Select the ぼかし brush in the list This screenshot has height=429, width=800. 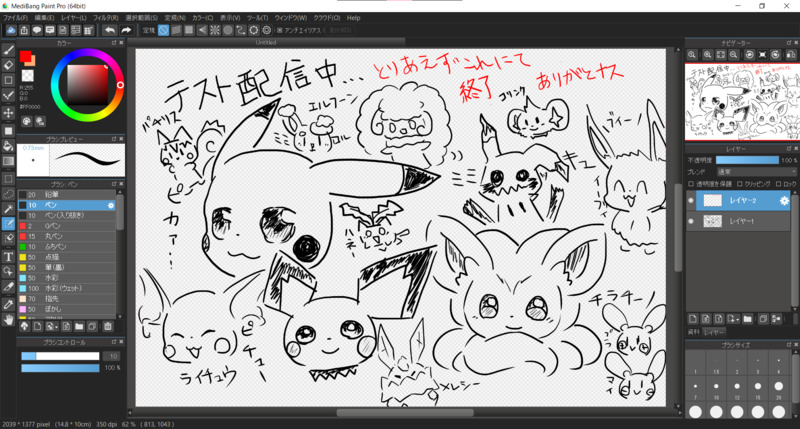pyautogui.click(x=67, y=309)
